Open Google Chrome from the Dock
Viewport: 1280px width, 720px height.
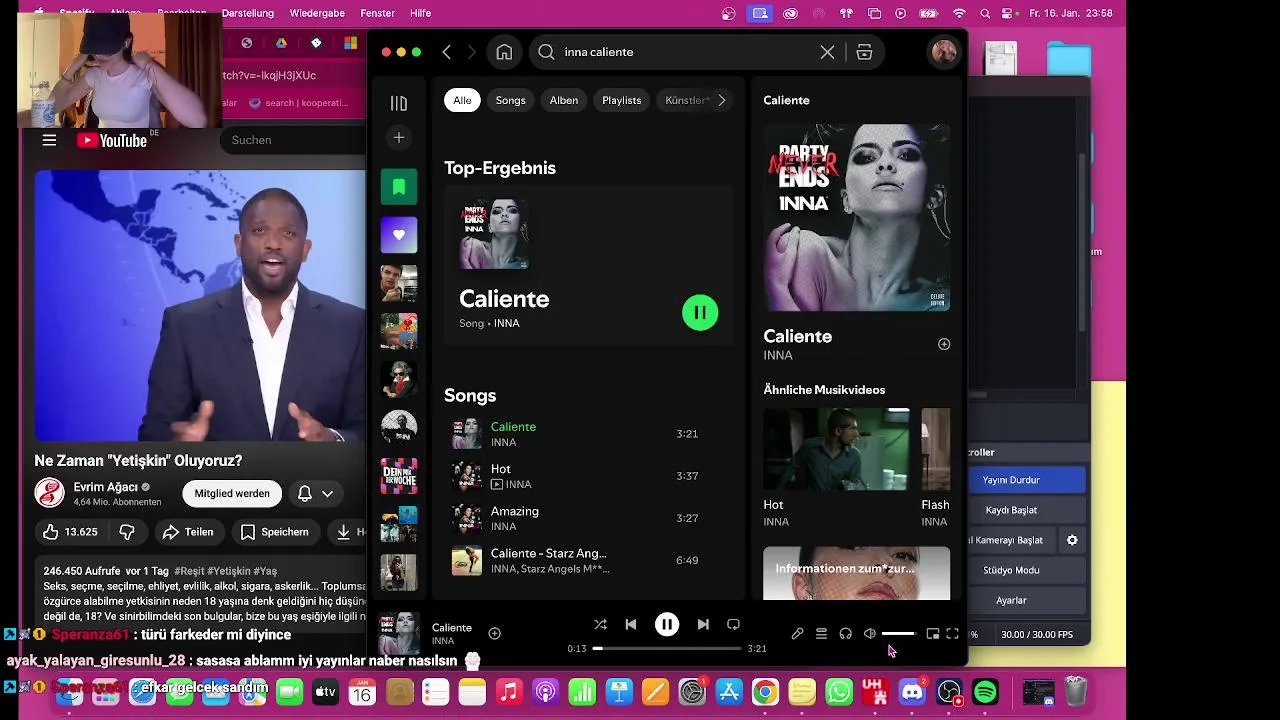(765, 691)
